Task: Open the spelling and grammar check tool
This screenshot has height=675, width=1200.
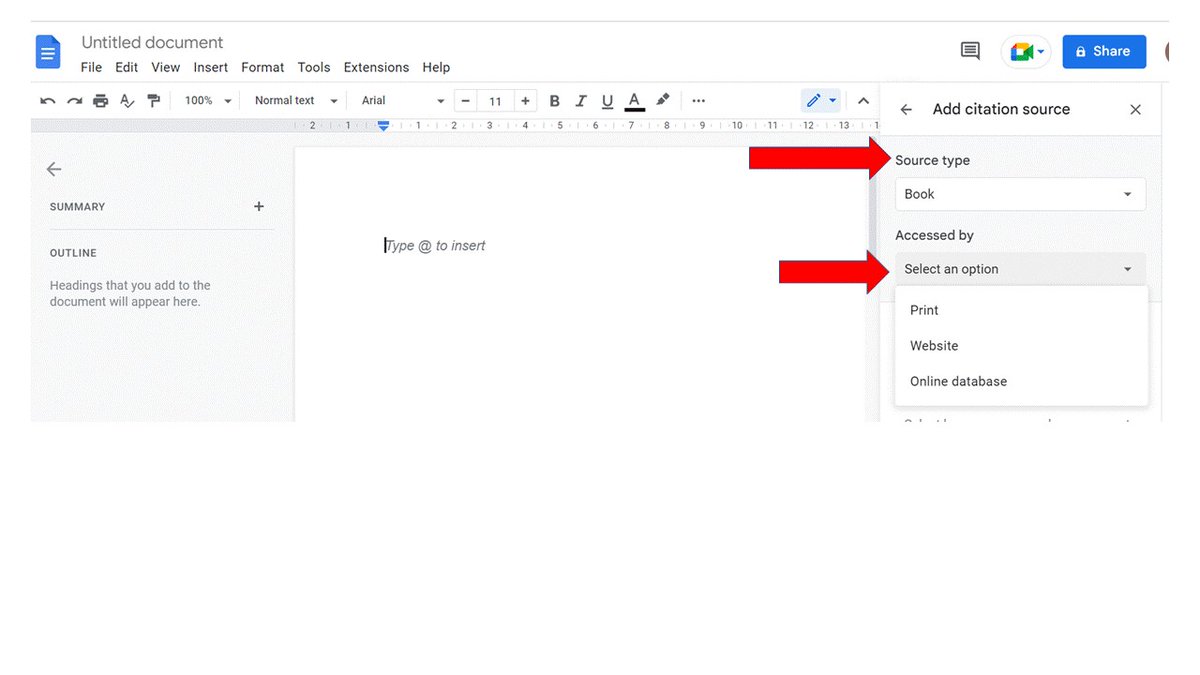Action: [x=126, y=100]
